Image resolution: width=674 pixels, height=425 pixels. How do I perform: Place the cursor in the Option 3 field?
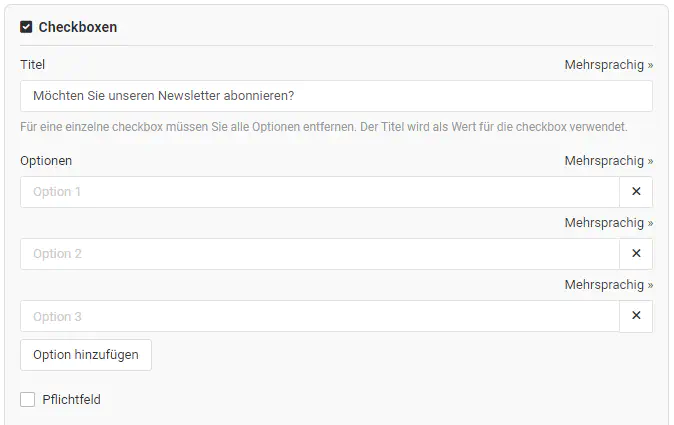pos(320,316)
